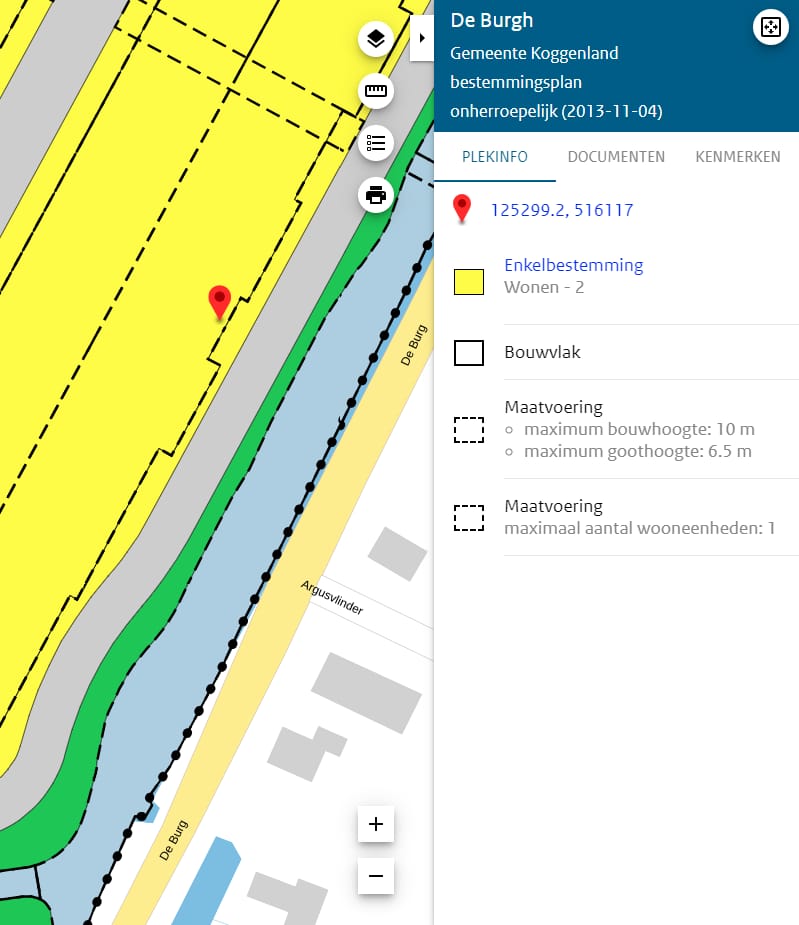Click the red location marker on map
799x925 pixels.
[220, 303]
